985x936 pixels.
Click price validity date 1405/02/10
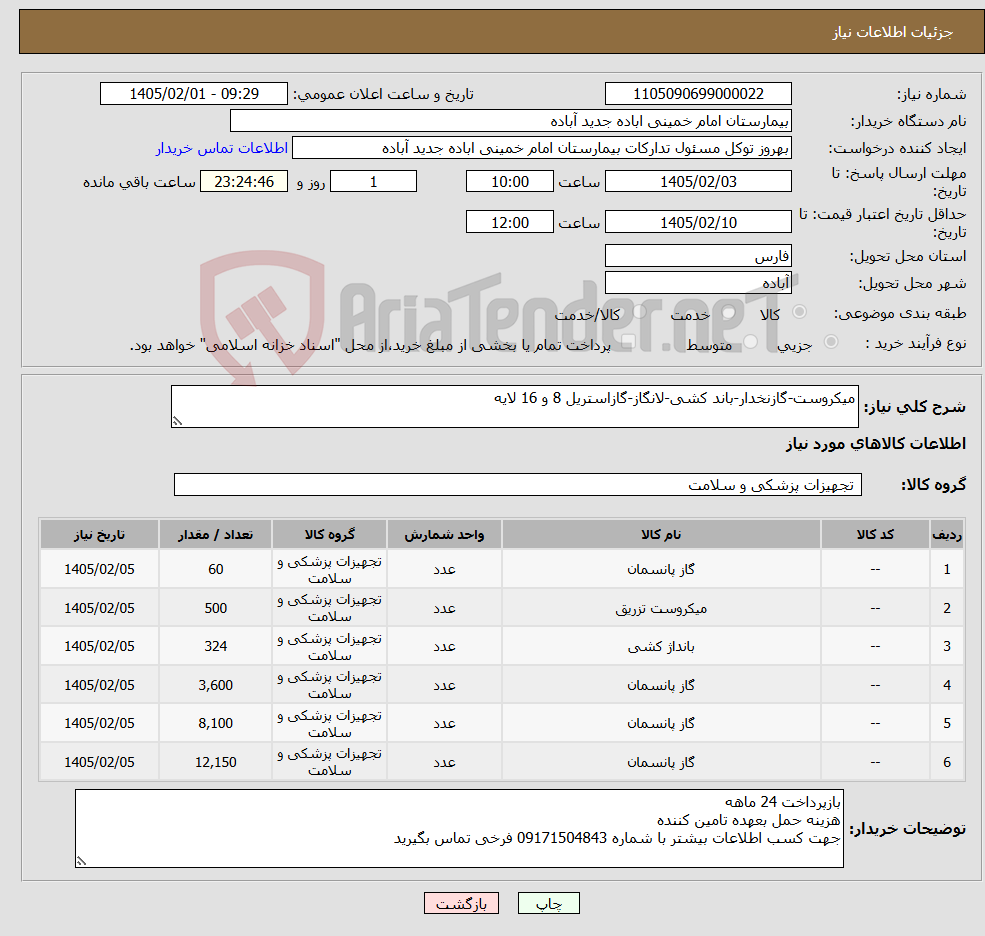point(698,222)
